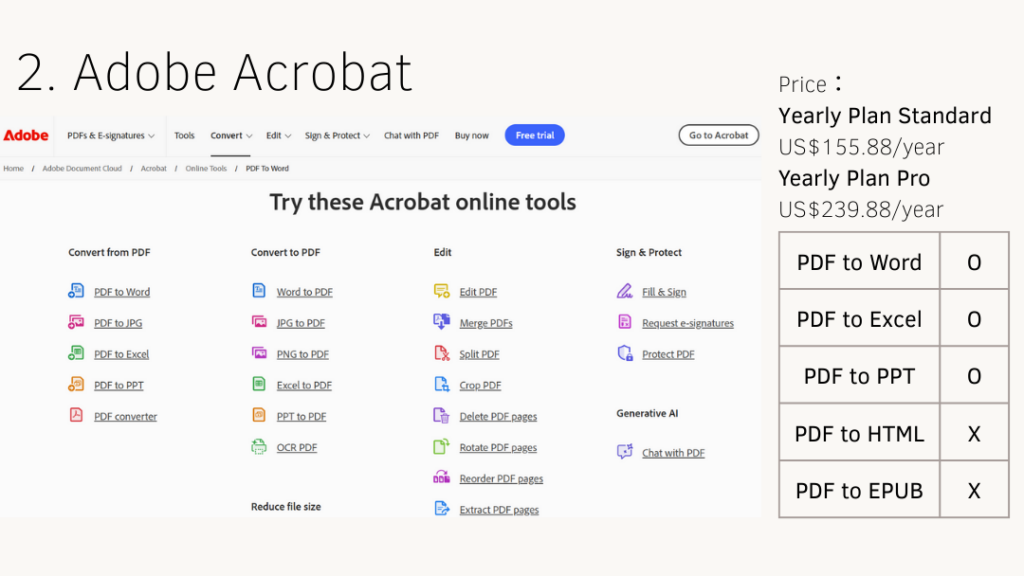Open the Online Tools breadcrumb link
1024x576 pixels.
(206, 168)
